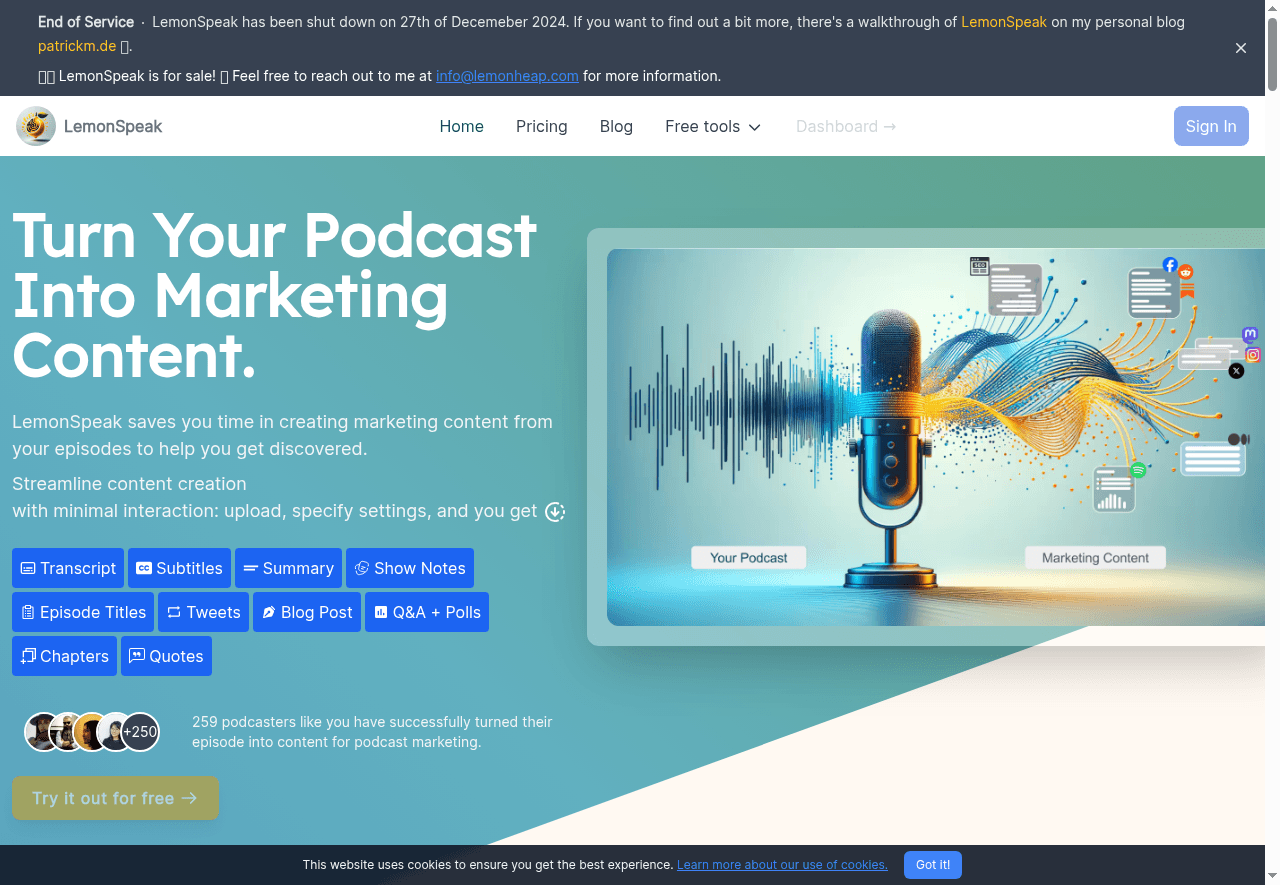Open the Show Notes feature
This screenshot has height=885, width=1280.
coord(410,568)
